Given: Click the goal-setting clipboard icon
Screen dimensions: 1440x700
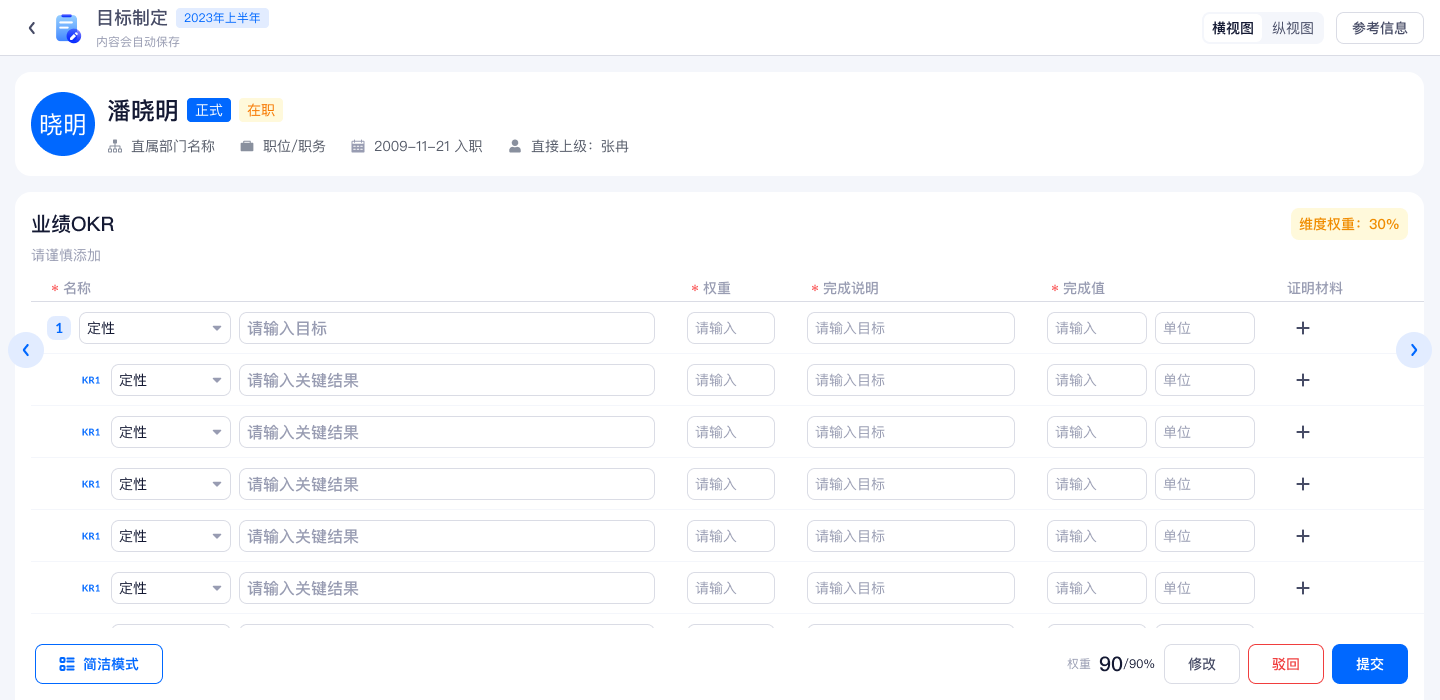Looking at the screenshot, I should 67,28.
